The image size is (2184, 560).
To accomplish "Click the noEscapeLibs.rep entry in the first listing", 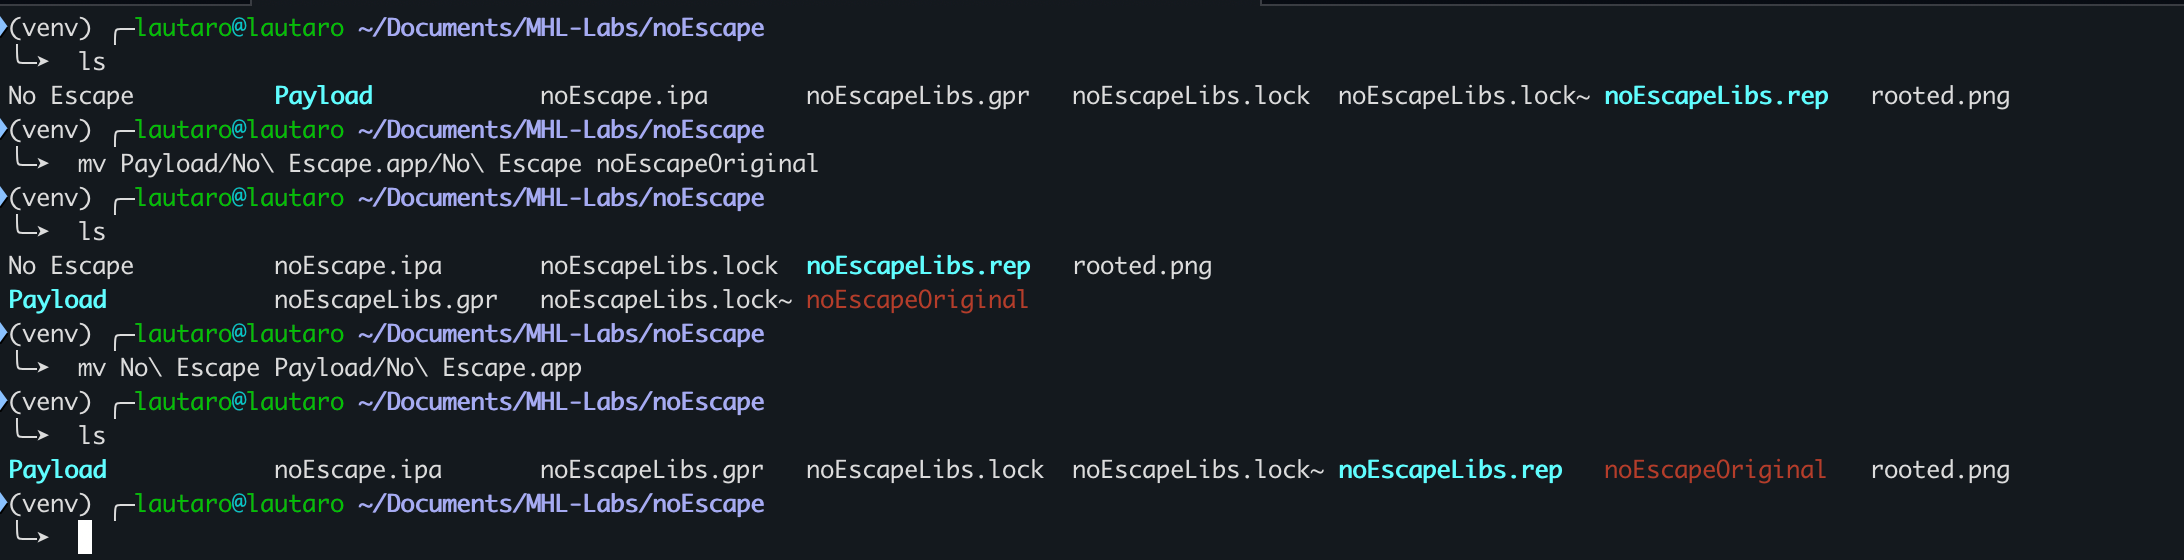I will point(1716,96).
